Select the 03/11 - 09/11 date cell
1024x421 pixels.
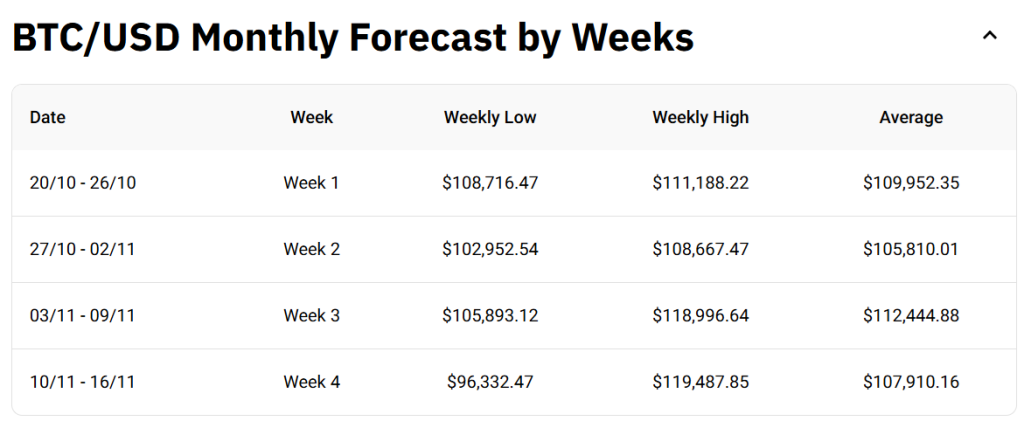82,316
